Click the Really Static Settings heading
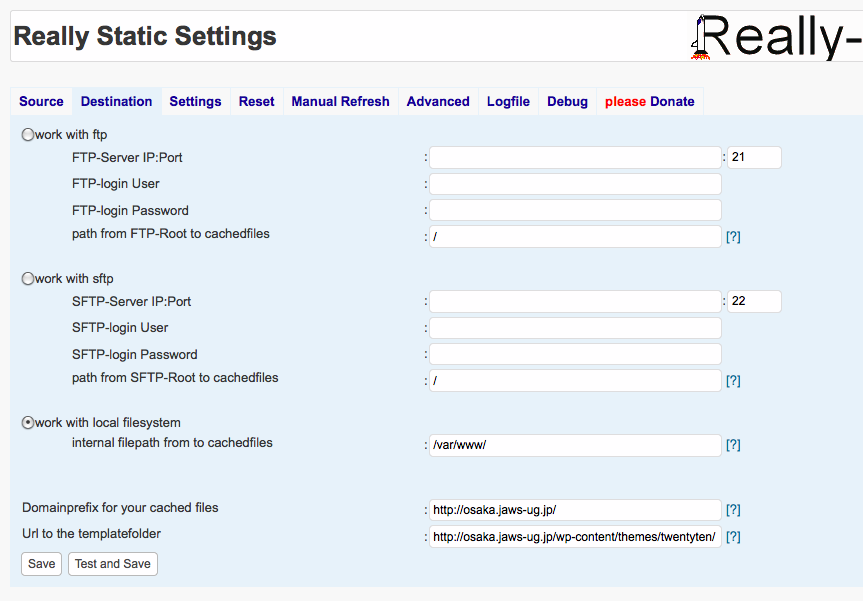The image size is (863, 601). pyautogui.click(x=145, y=36)
